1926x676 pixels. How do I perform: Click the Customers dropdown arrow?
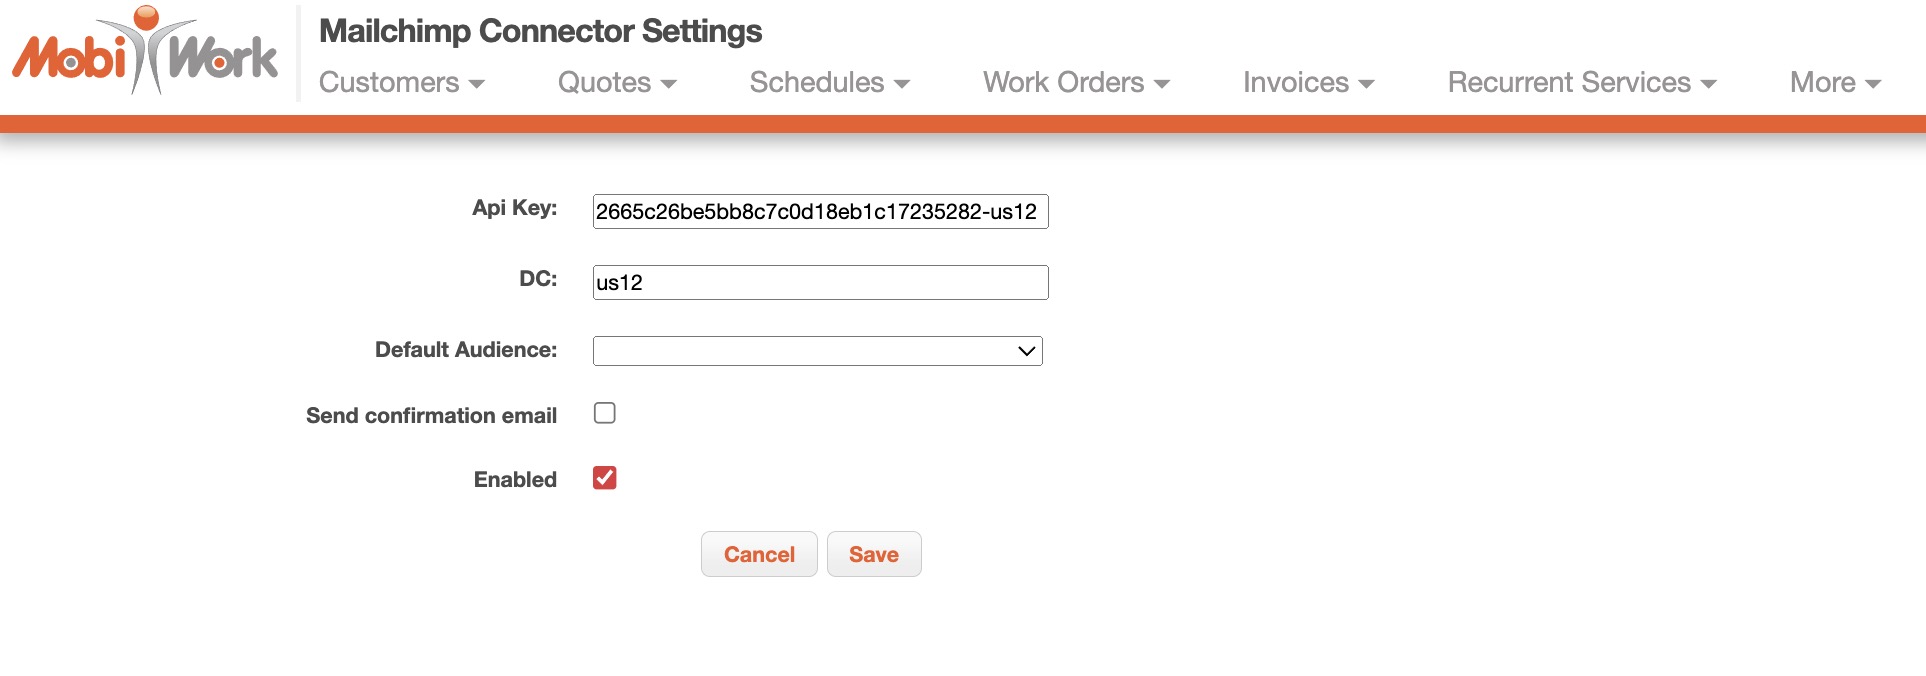[x=477, y=84]
